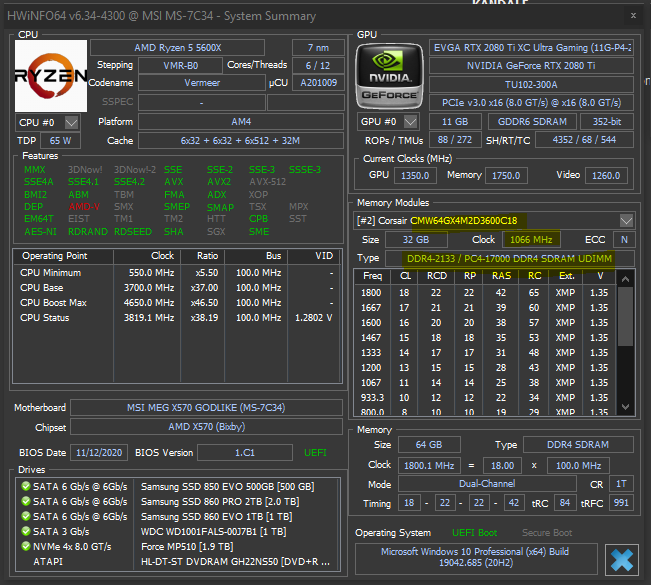Close the System Summary window title bar X
651x585 pixels.
pos(633,15)
